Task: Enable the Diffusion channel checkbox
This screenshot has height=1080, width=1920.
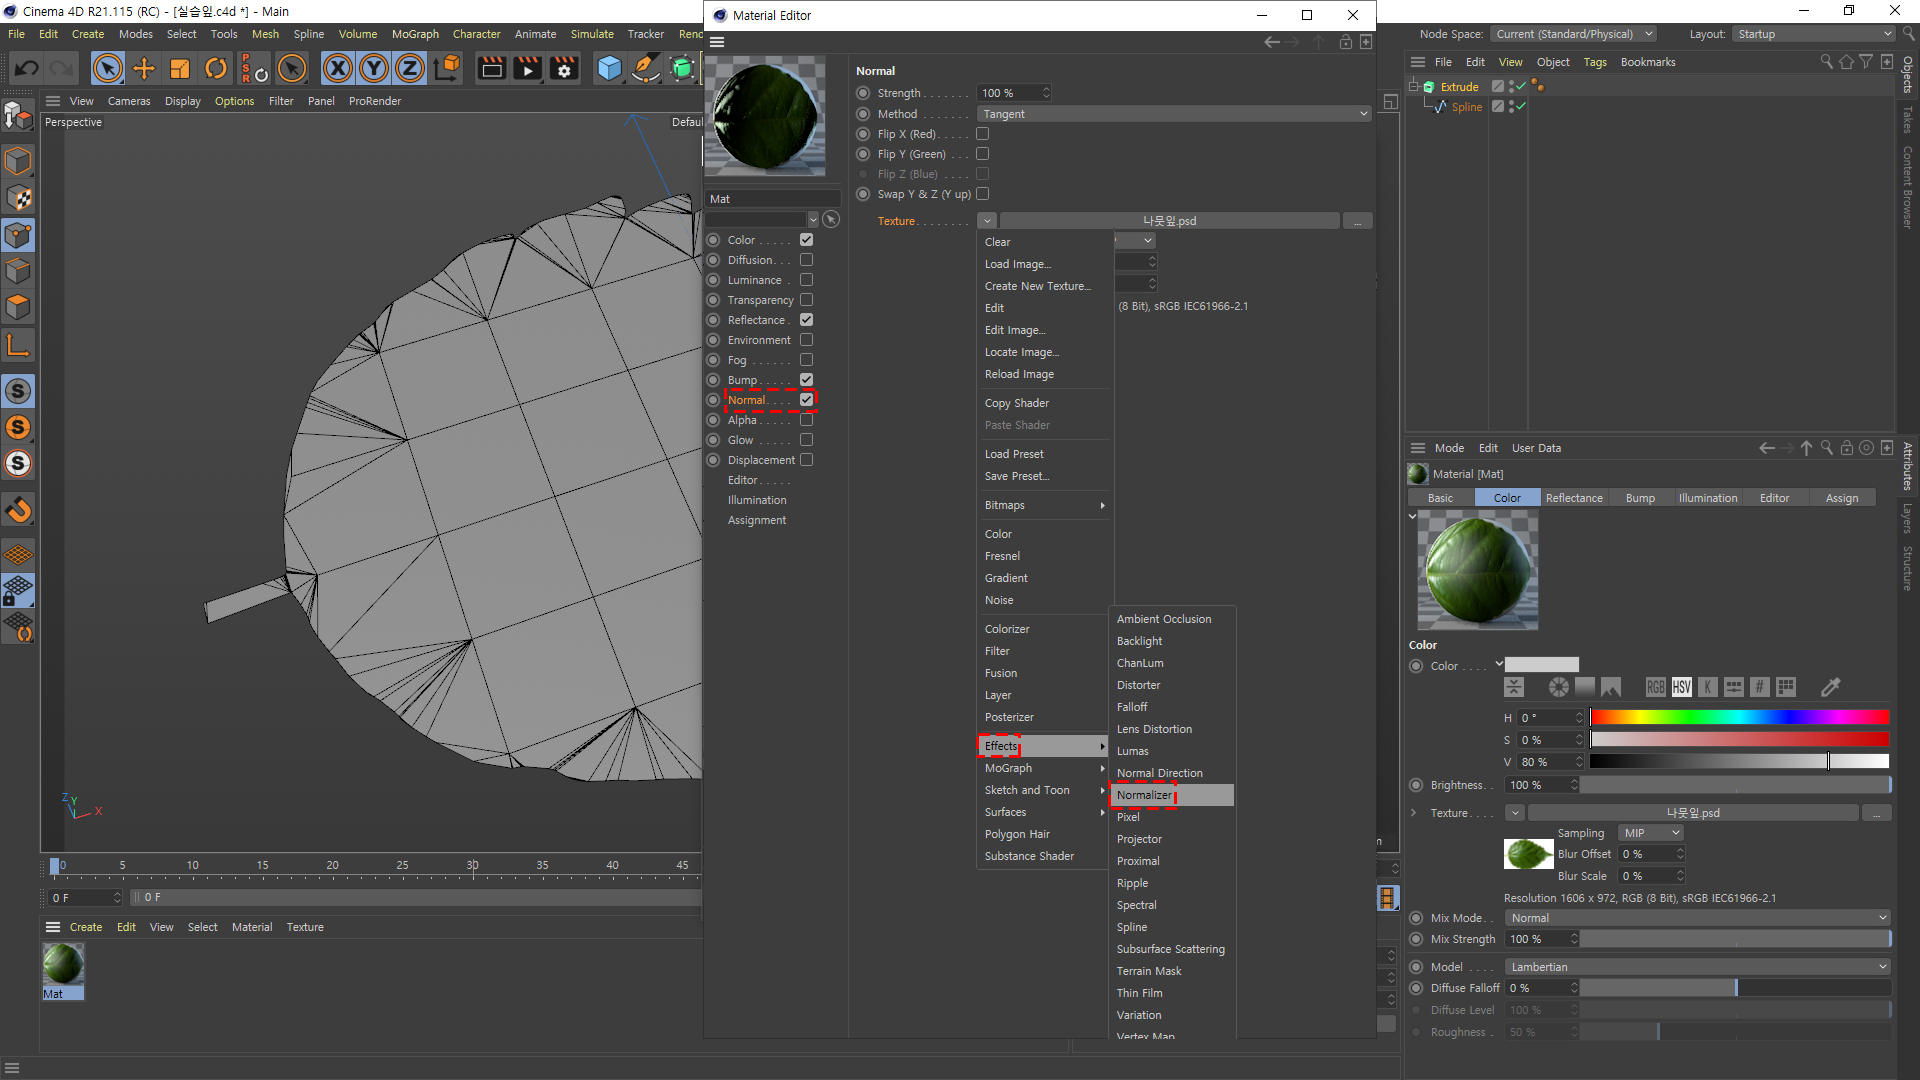Action: pyautogui.click(x=806, y=260)
